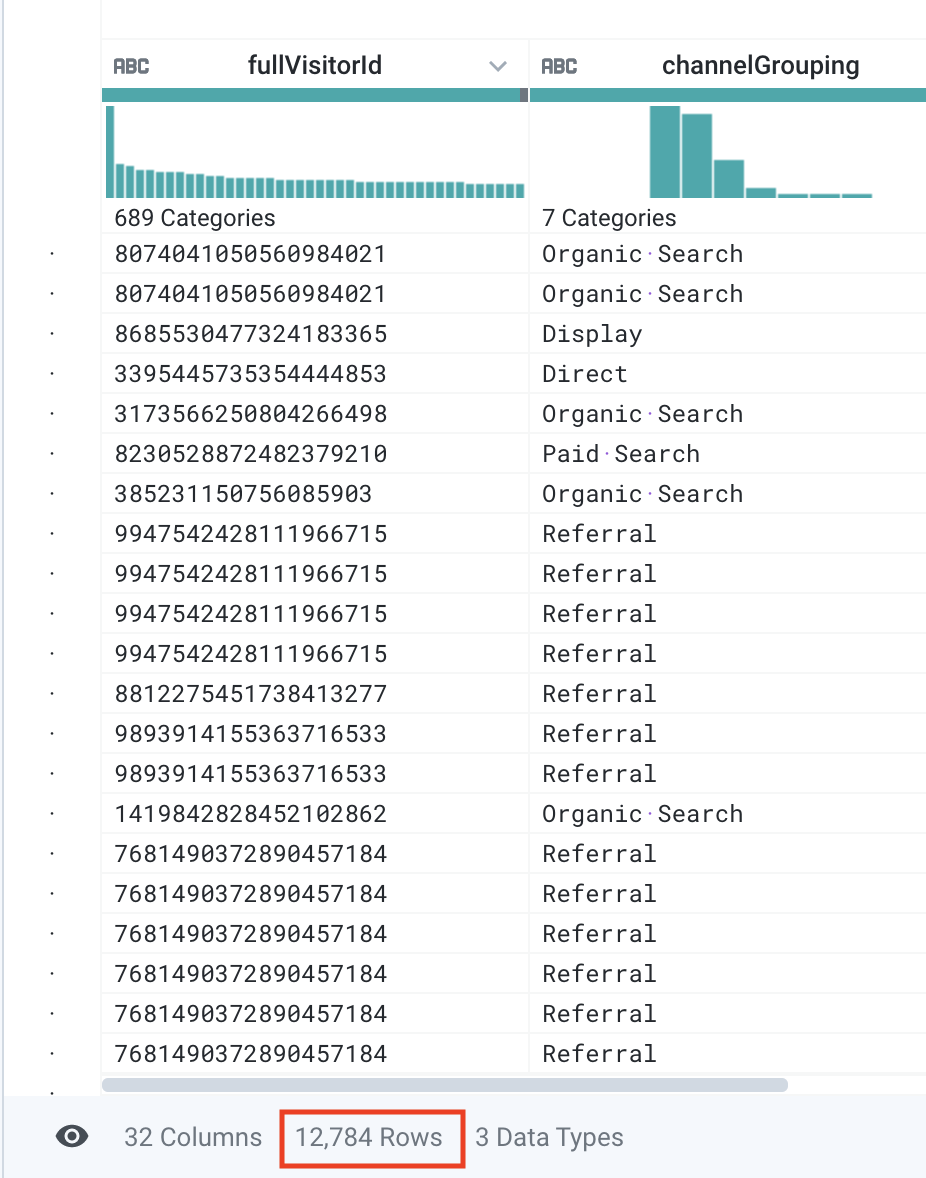Click the 12,784 Rows status label
Image resolution: width=926 pixels, height=1178 pixels.
369,1137
